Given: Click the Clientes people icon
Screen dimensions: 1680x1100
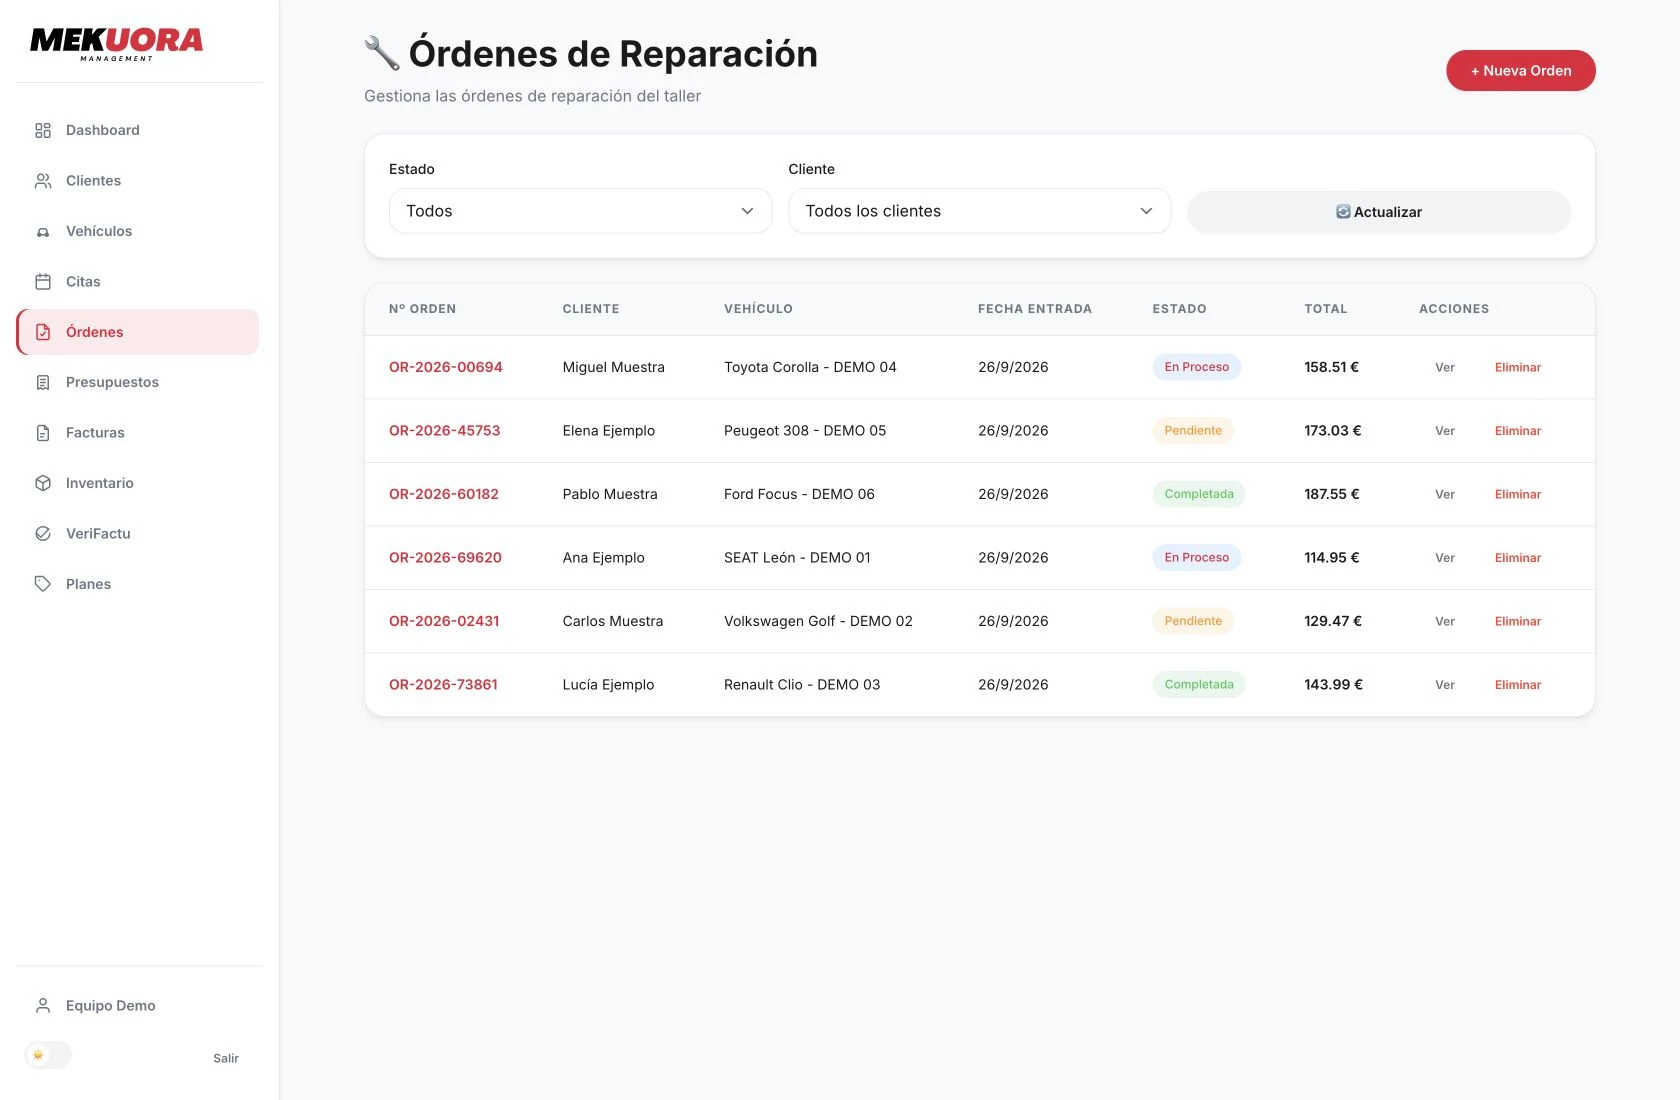Looking at the screenshot, I should point(43,181).
